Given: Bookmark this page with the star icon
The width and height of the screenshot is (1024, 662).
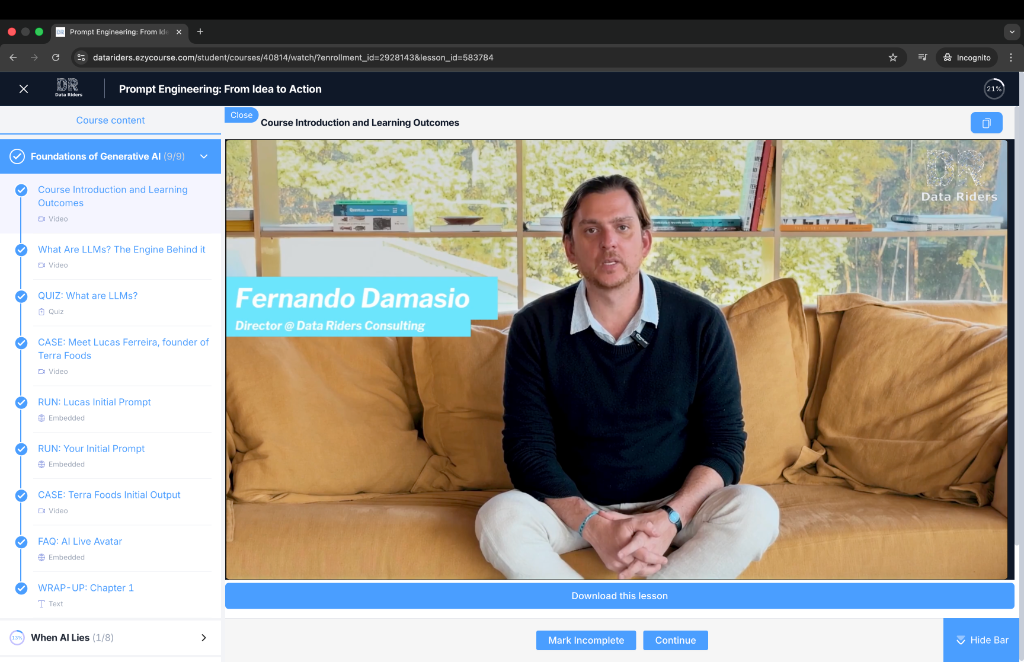Looking at the screenshot, I should [893, 57].
